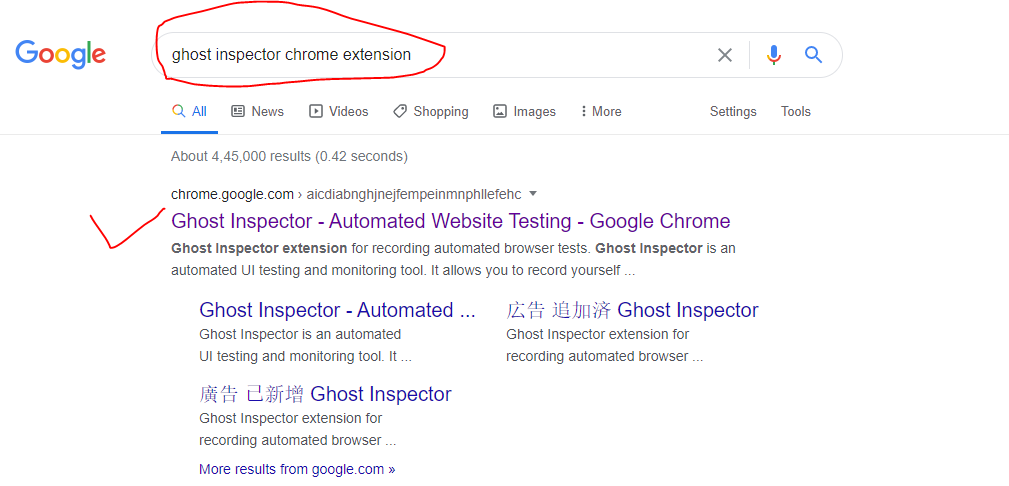This screenshot has height=486, width=1009.
Task: Start voice search with the microphone icon
Action: [x=773, y=55]
